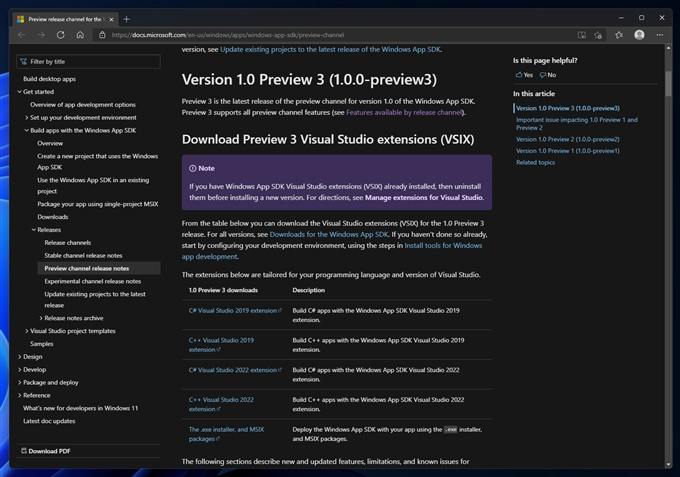The image size is (680, 477).
Task: Click Download PDF button
Action: pos(46,451)
